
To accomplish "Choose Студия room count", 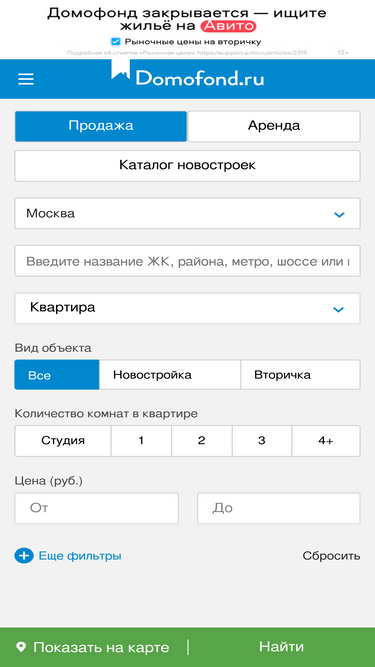I will pos(63,441).
